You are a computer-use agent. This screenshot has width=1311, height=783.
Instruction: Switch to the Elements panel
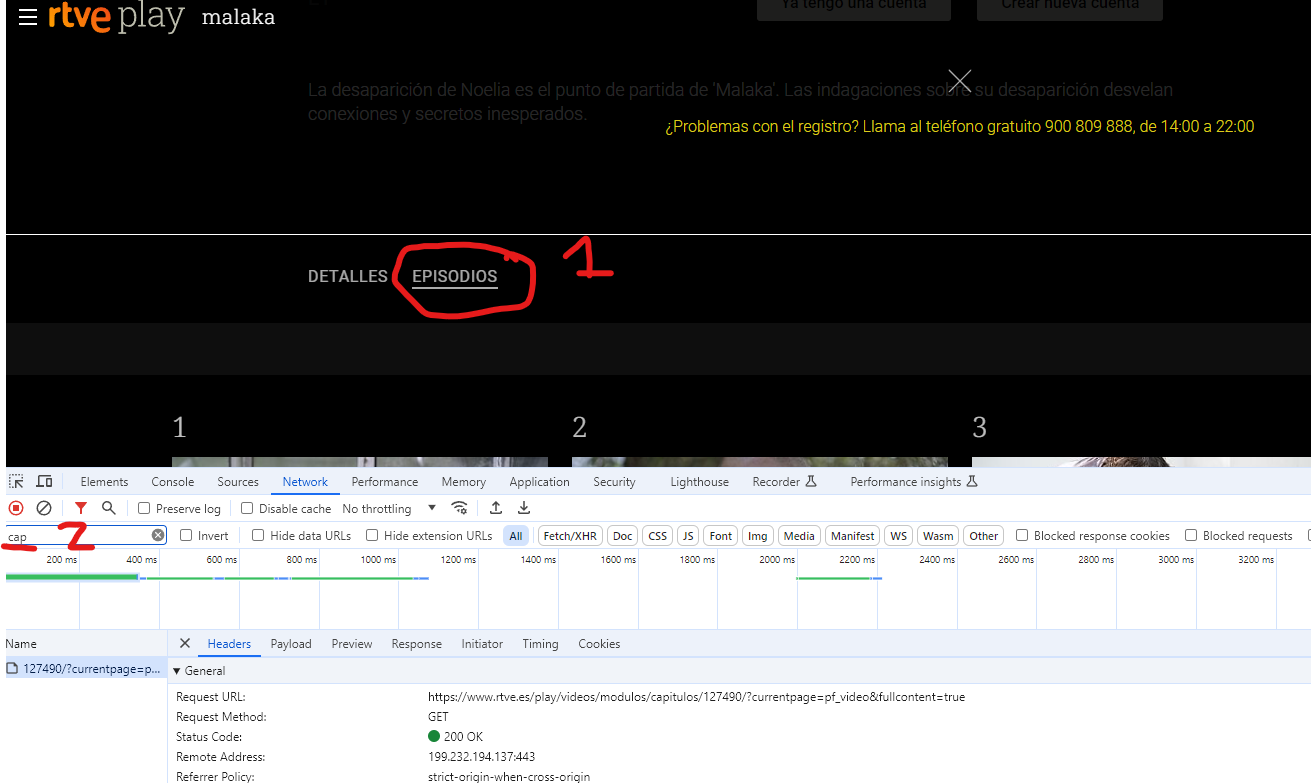[104, 482]
